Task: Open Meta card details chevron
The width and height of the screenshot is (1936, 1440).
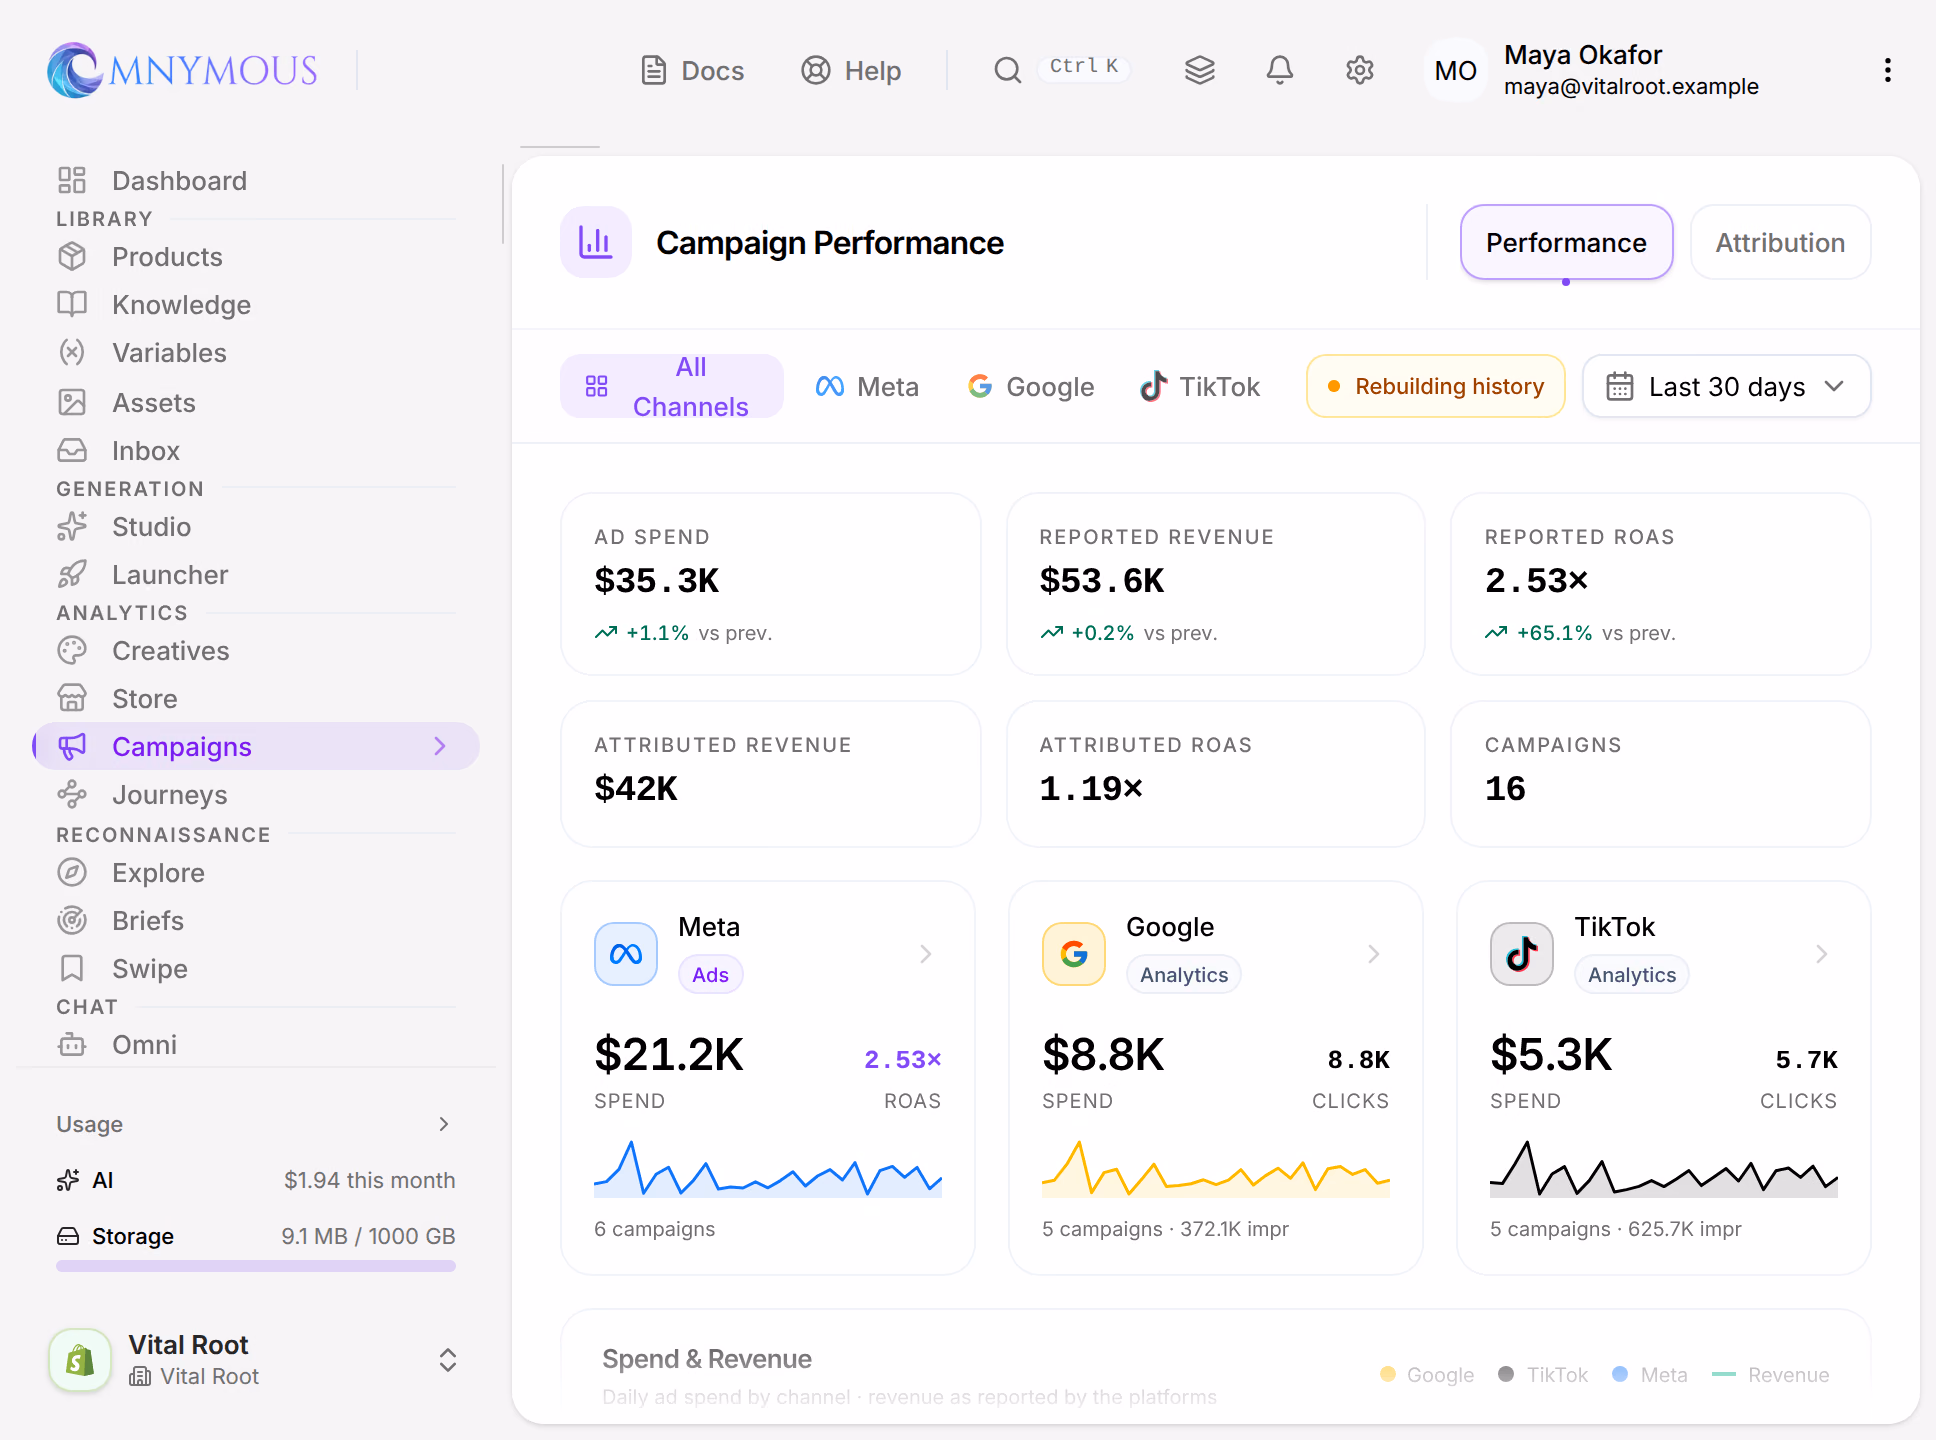Action: tap(926, 954)
